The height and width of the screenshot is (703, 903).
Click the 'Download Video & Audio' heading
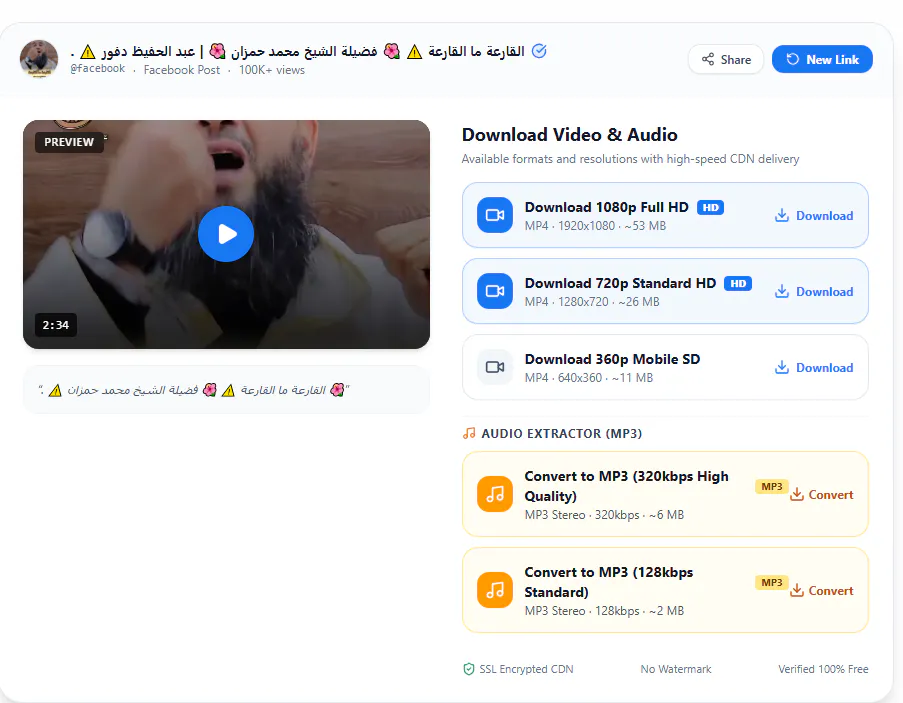[x=570, y=135]
